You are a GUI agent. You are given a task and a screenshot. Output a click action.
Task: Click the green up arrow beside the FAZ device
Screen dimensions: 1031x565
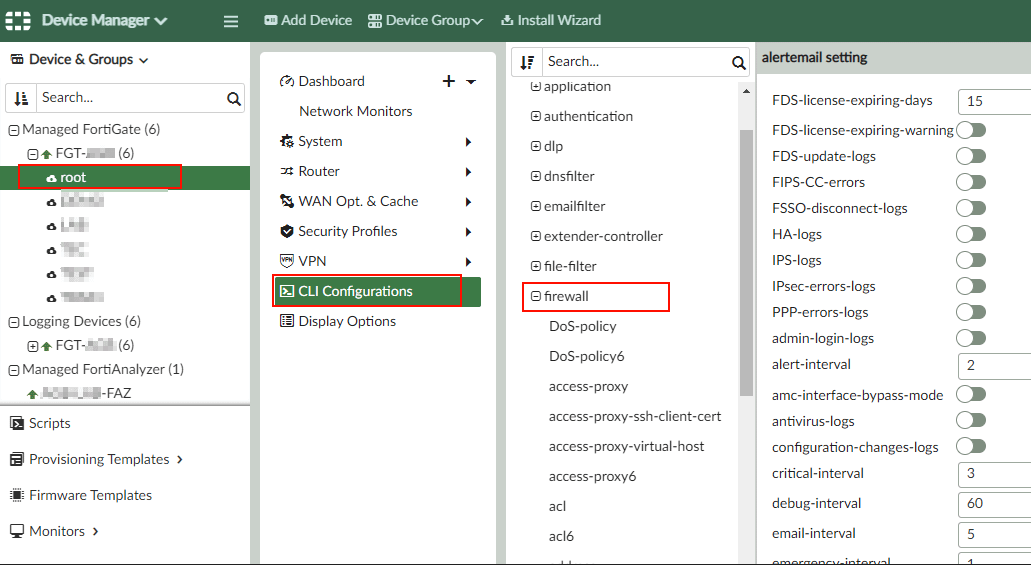coord(32,394)
